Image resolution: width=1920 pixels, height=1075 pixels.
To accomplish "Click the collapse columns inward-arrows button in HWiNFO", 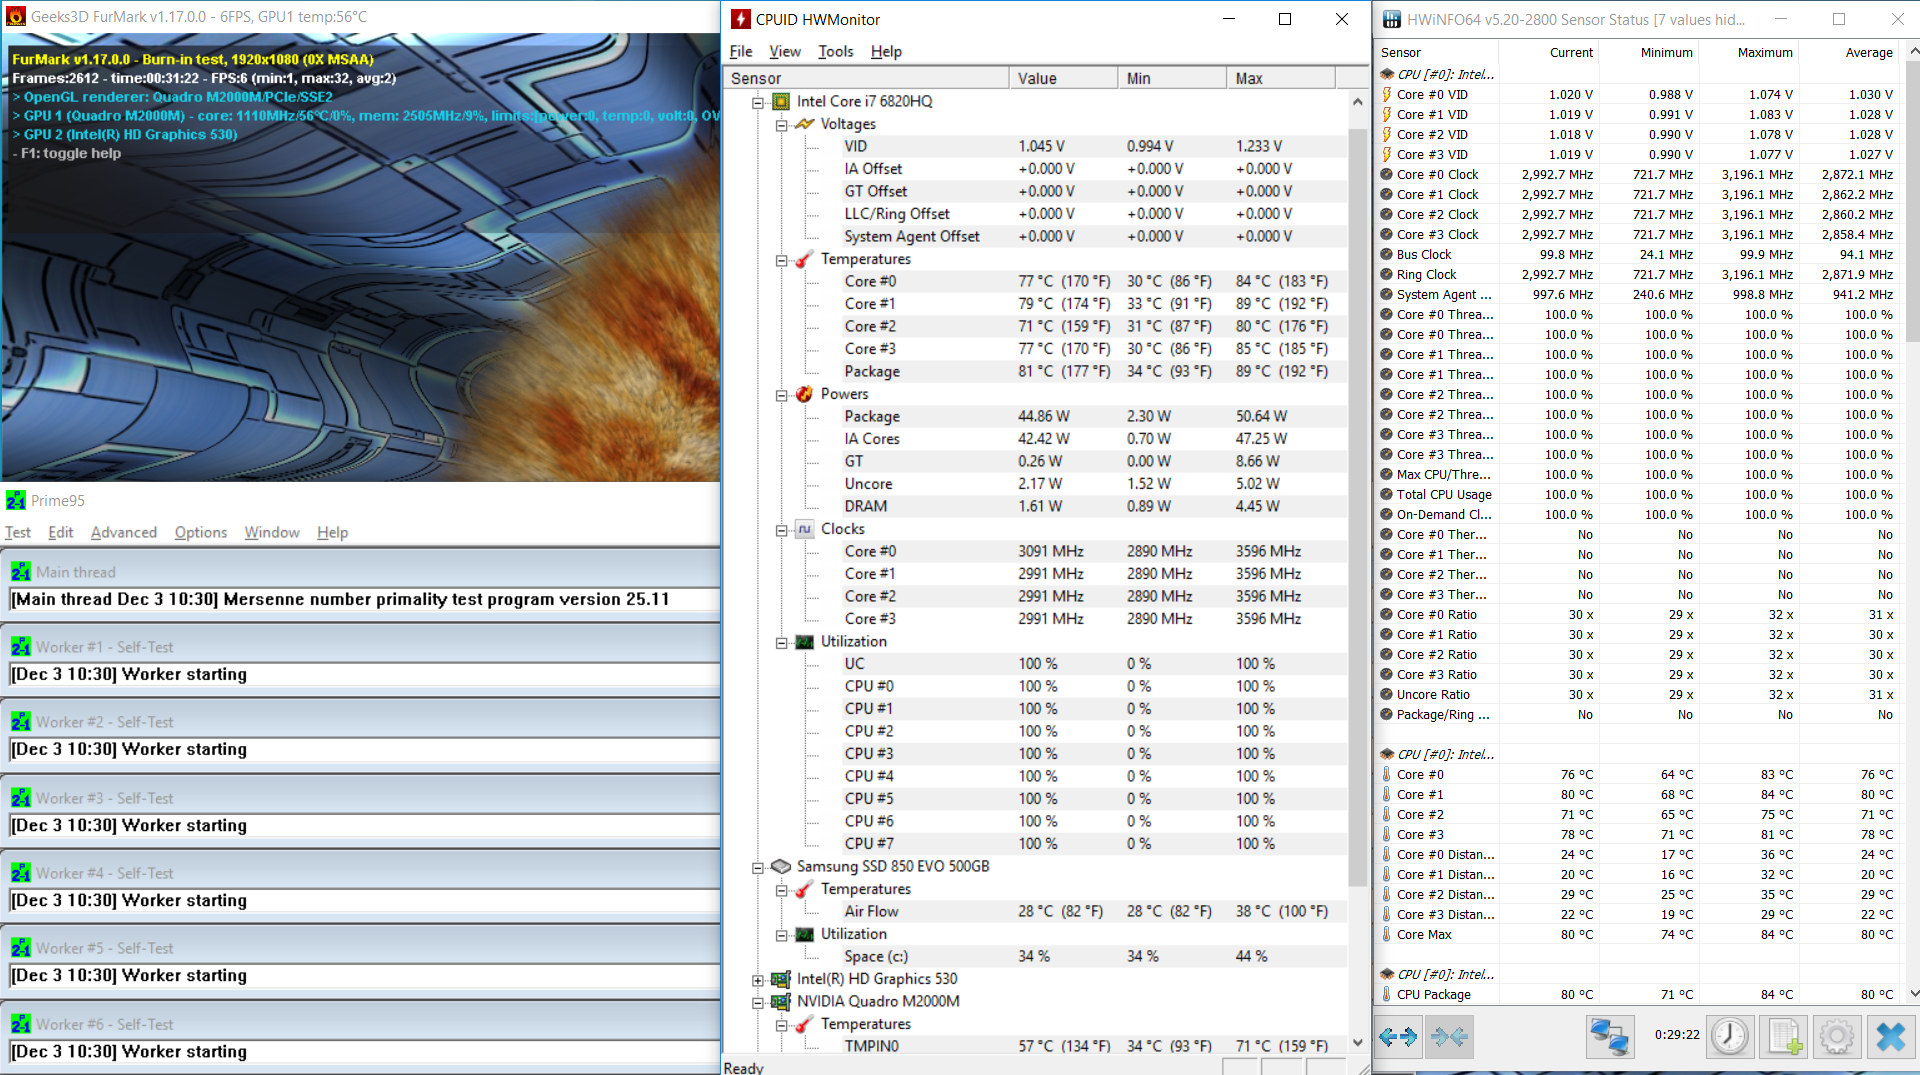I will [x=1449, y=1037].
